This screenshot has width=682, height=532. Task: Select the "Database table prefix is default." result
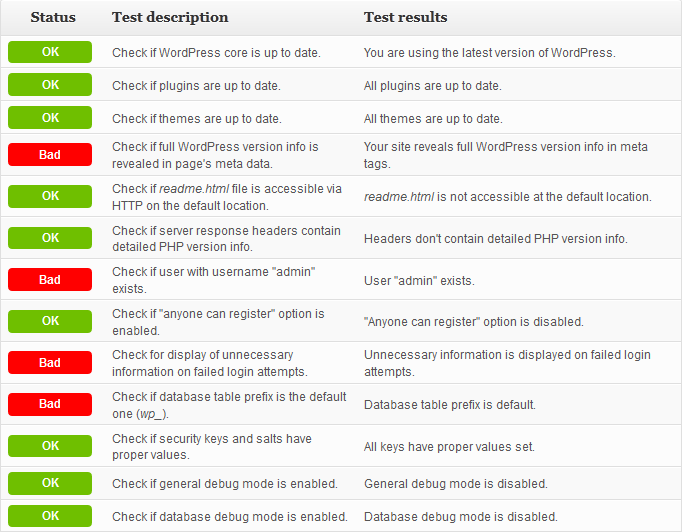(450, 405)
